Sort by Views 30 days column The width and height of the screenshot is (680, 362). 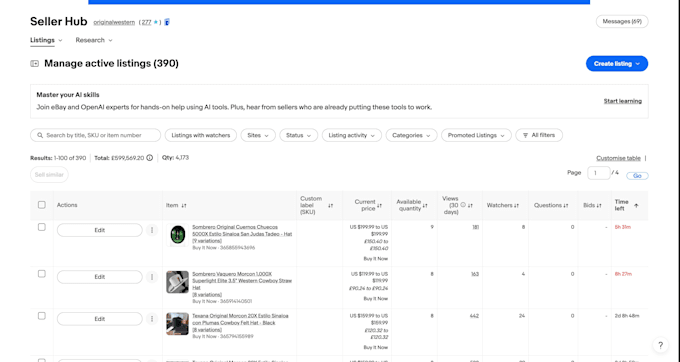click(471, 205)
